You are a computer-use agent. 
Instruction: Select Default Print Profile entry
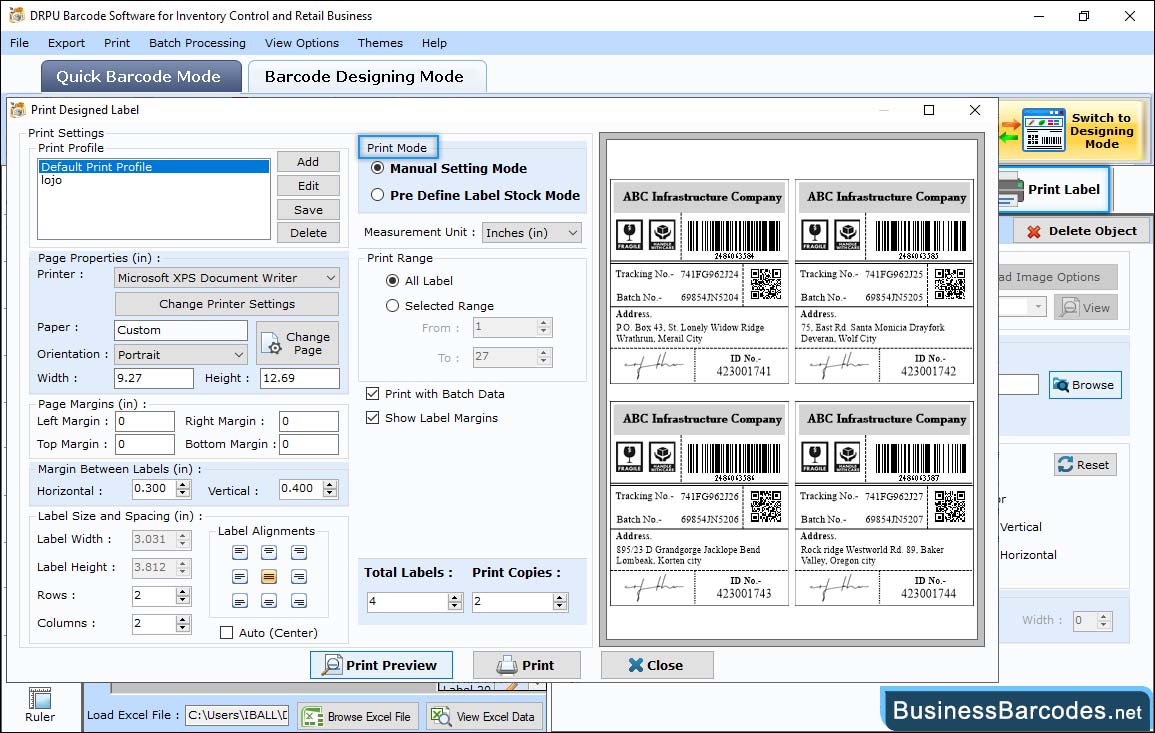pyautogui.click(x=154, y=167)
